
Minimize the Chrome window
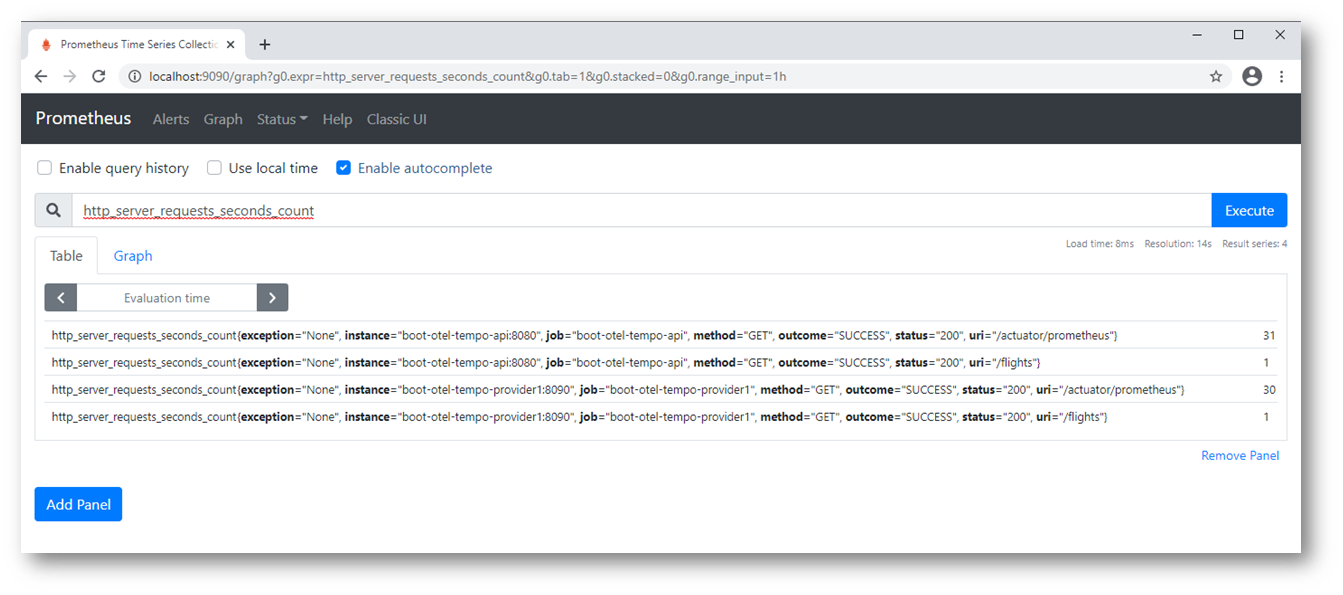coord(1197,35)
